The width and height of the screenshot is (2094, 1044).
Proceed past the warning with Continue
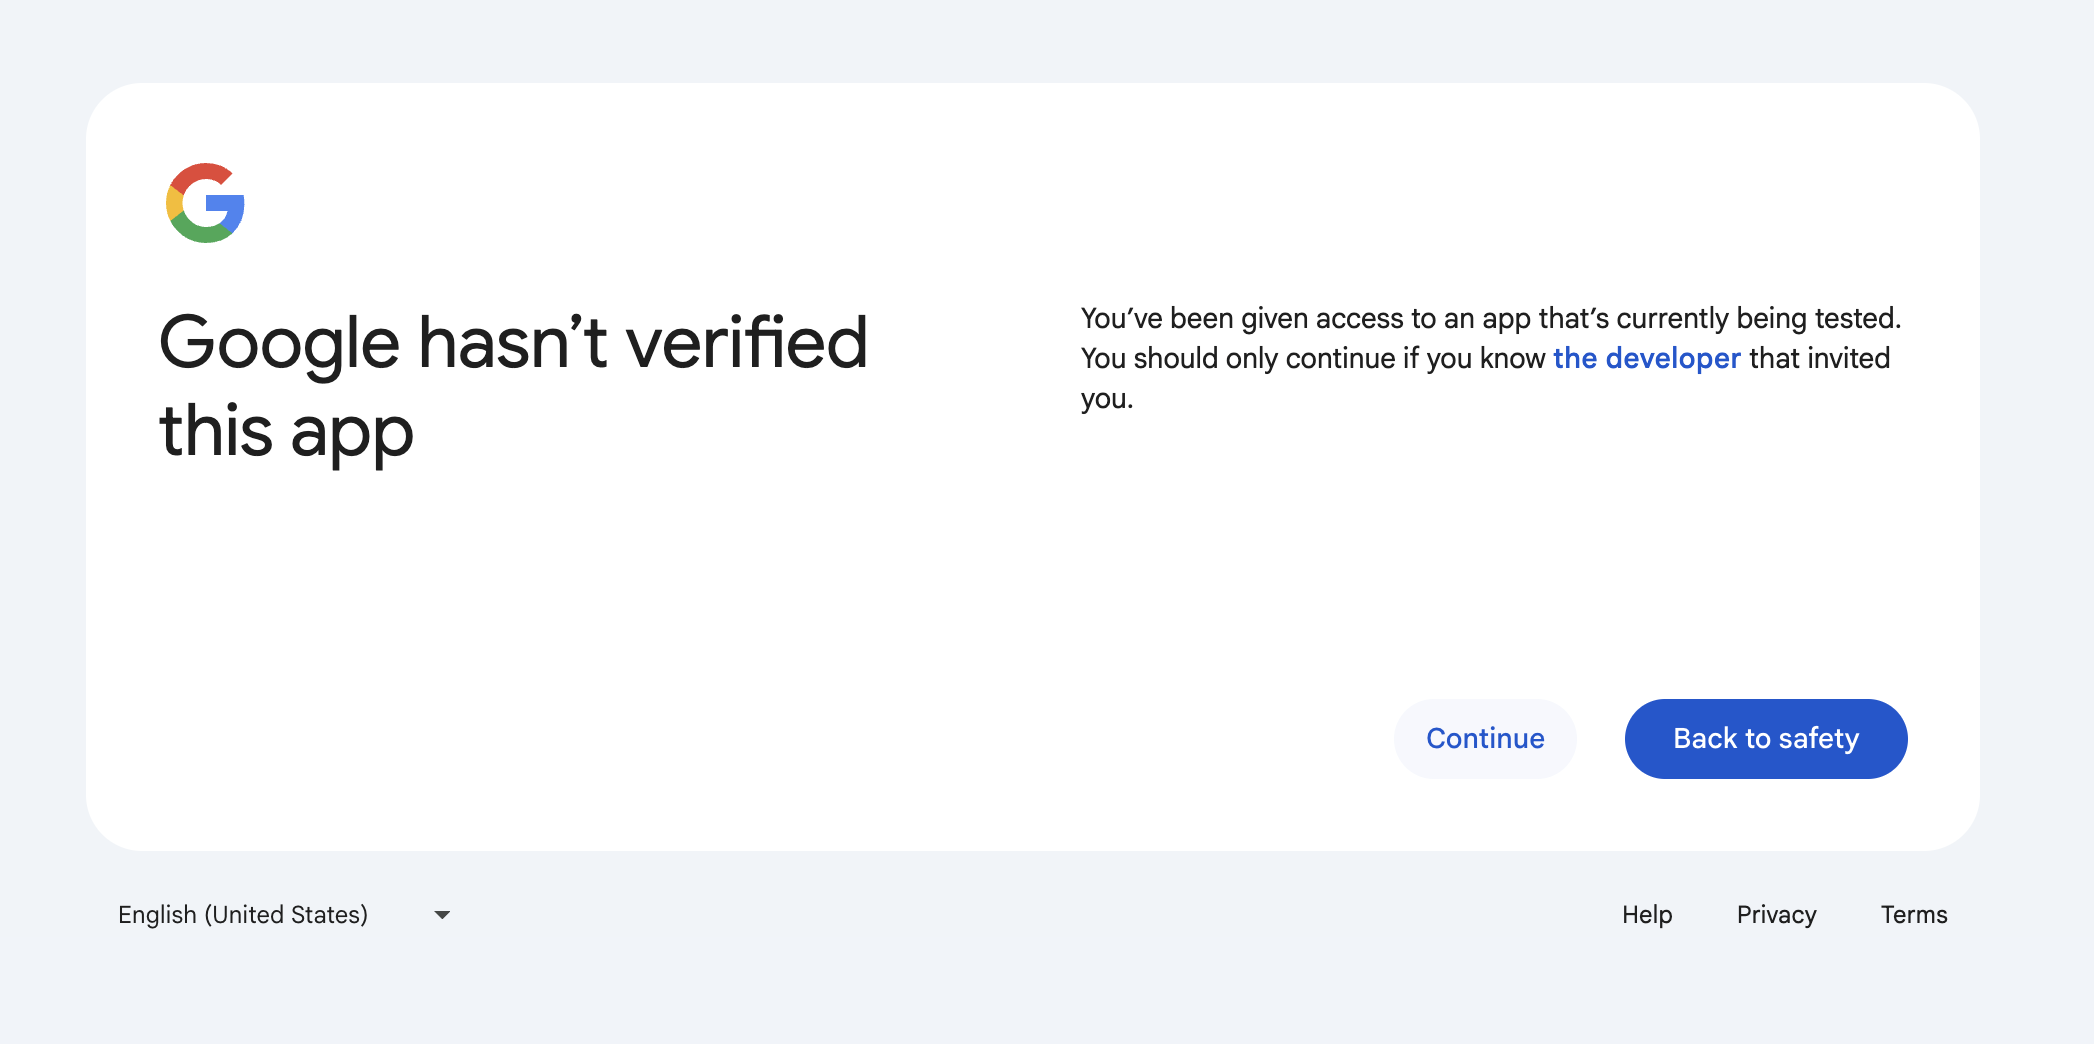click(1485, 738)
